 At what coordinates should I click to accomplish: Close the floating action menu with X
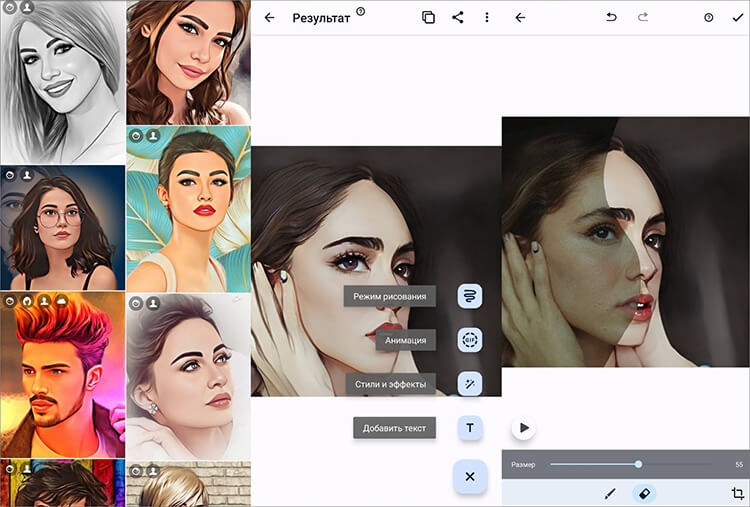point(470,476)
